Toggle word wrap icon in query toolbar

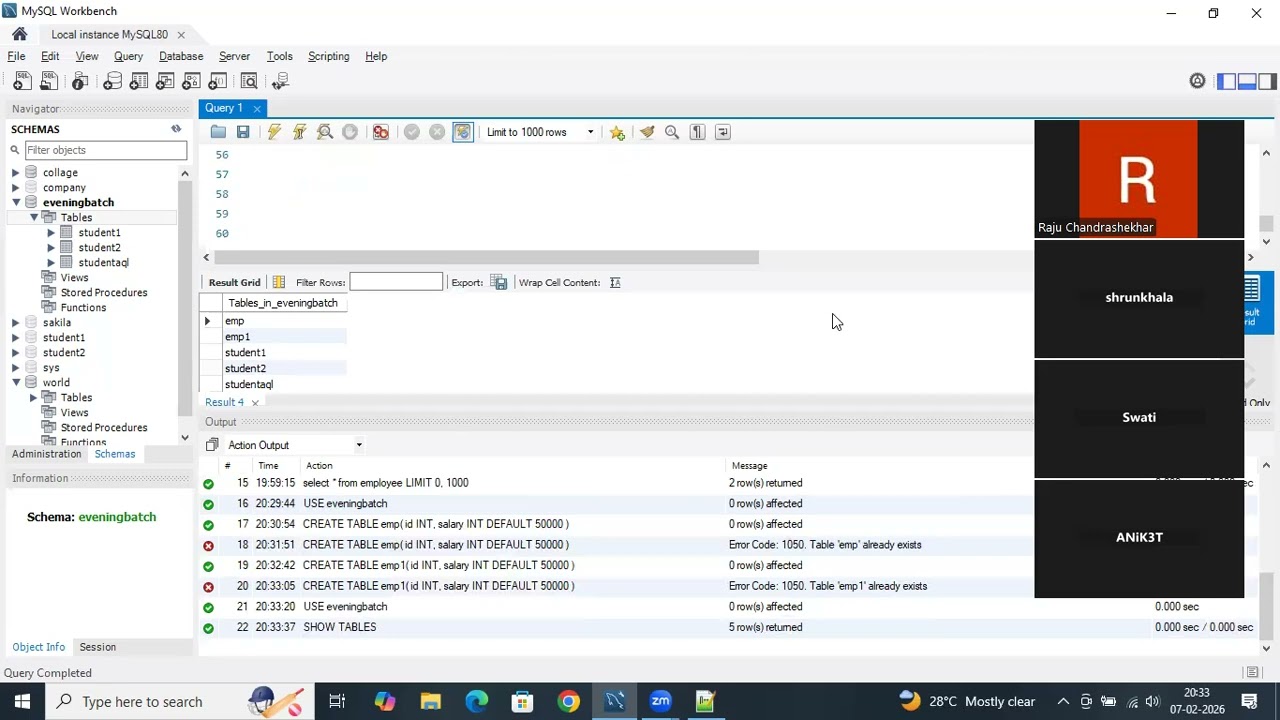pyautogui.click(x=723, y=132)
